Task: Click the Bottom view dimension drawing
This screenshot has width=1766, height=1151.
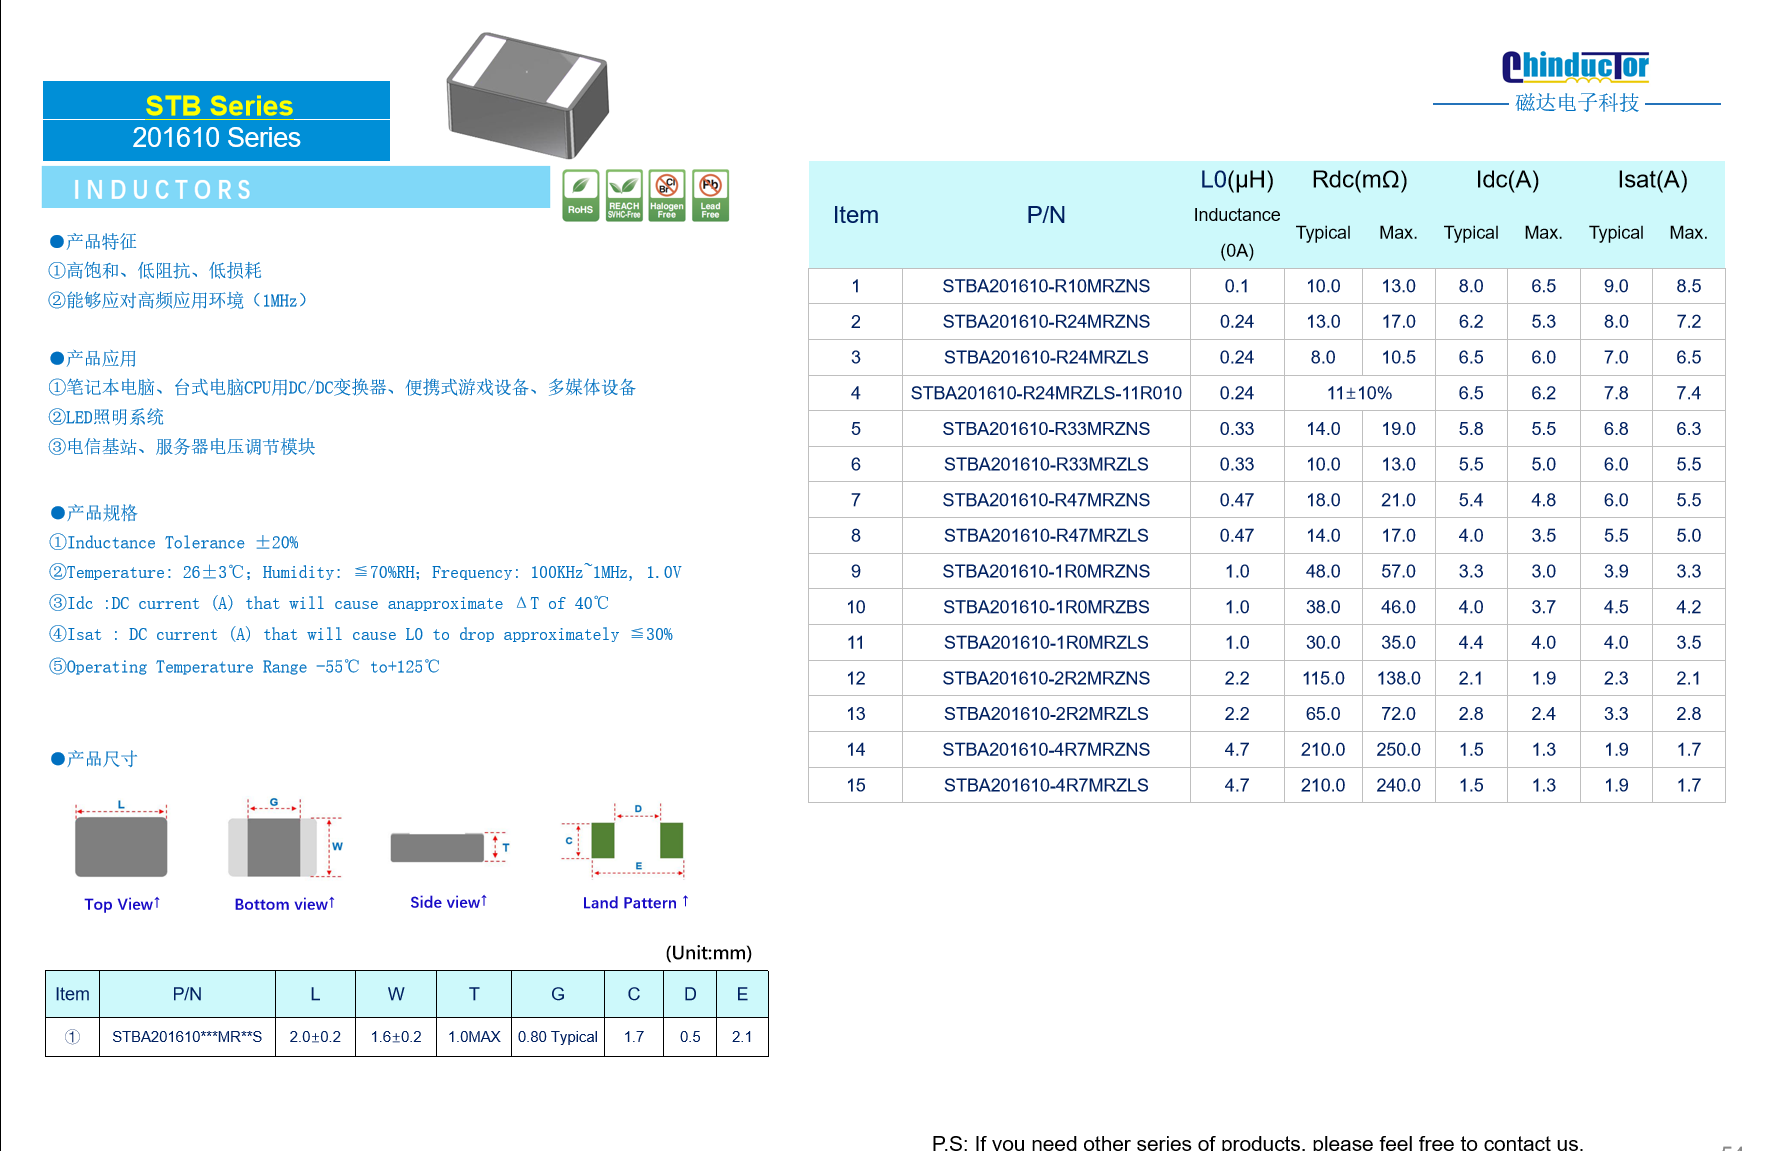Action: tap(285, 840)
